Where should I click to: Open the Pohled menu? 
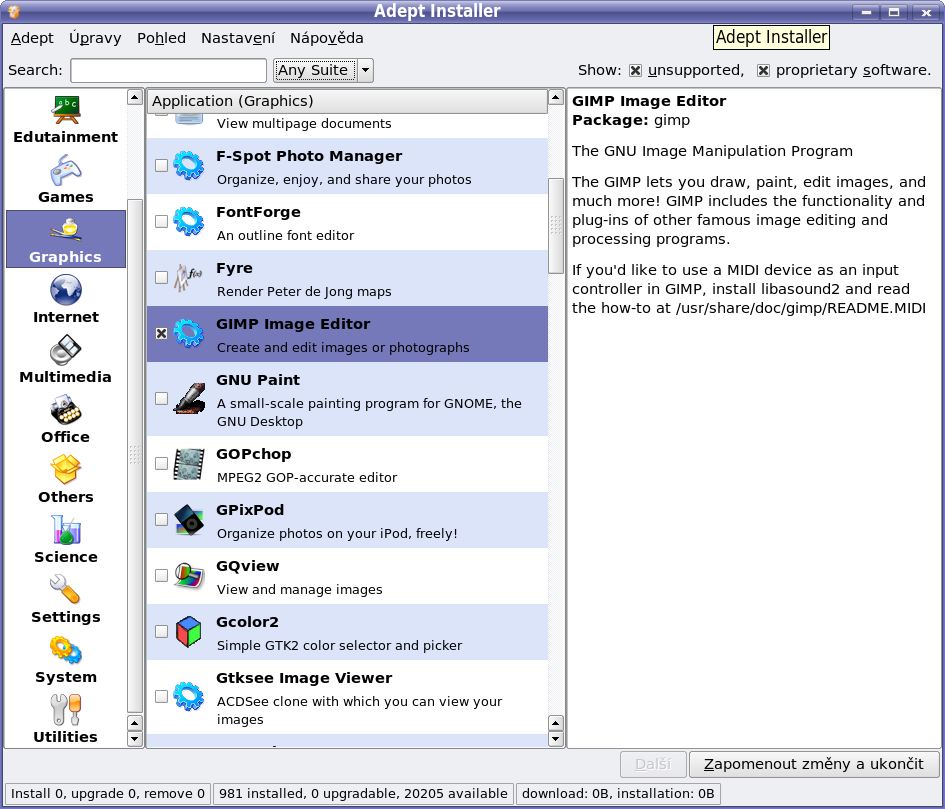point(162,38)
